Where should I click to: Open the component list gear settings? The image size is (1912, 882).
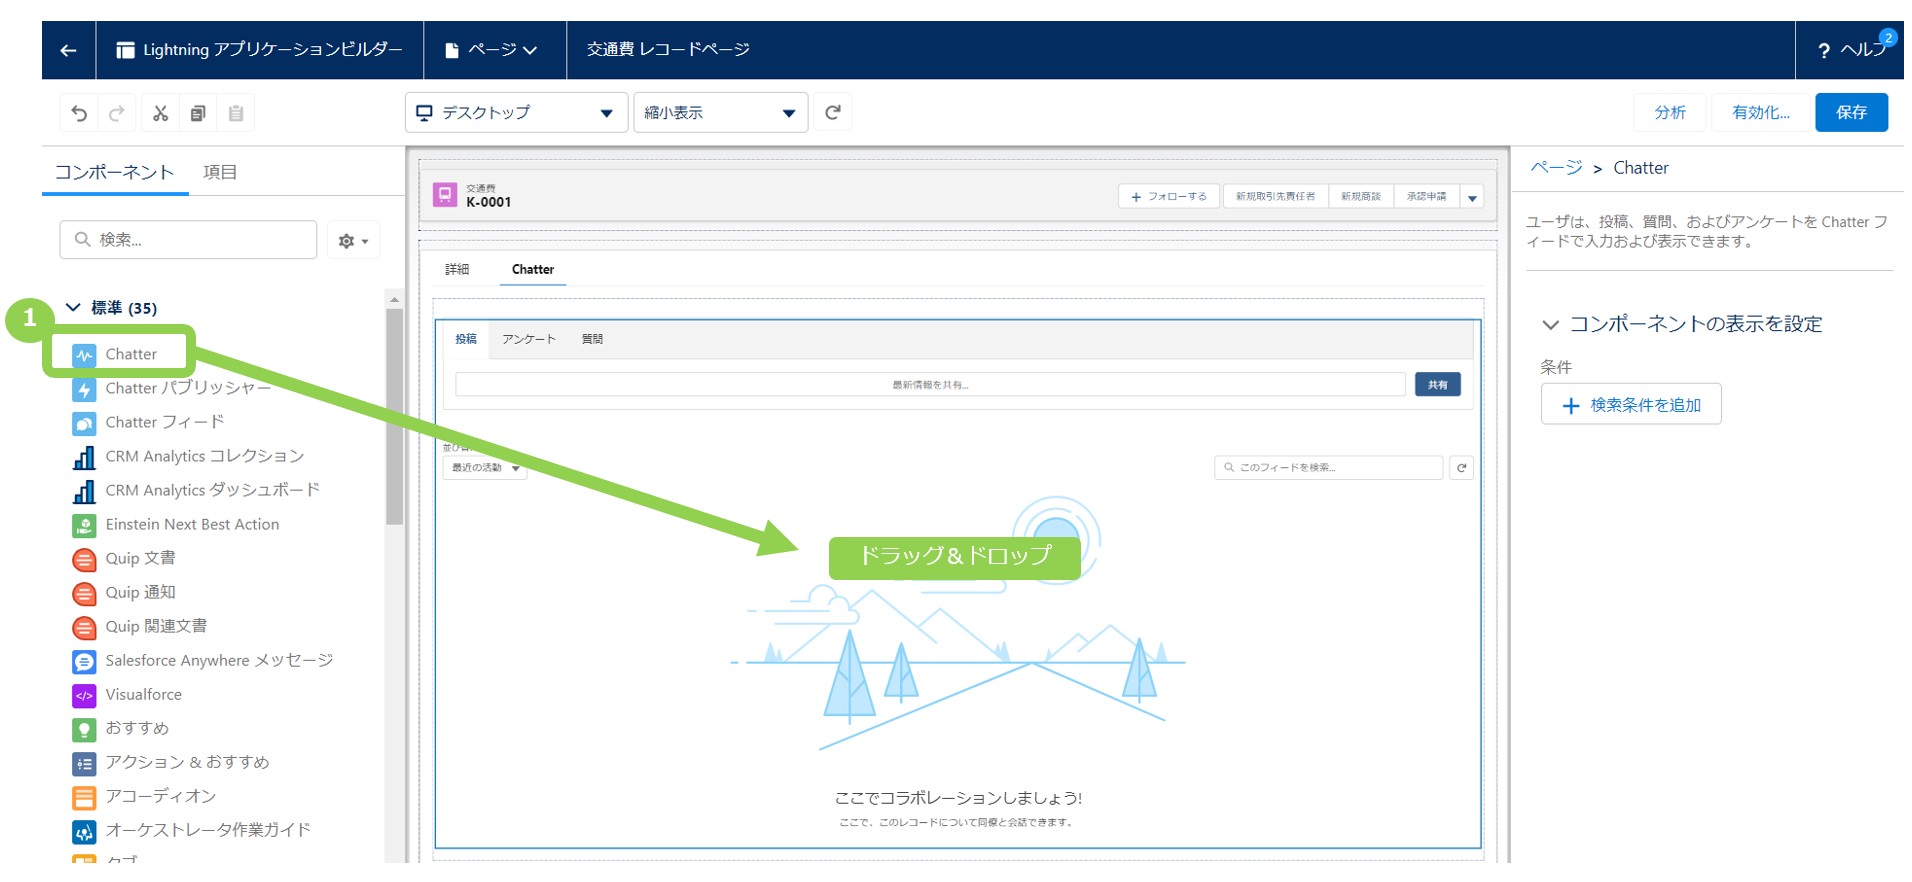tap(353, 241)
